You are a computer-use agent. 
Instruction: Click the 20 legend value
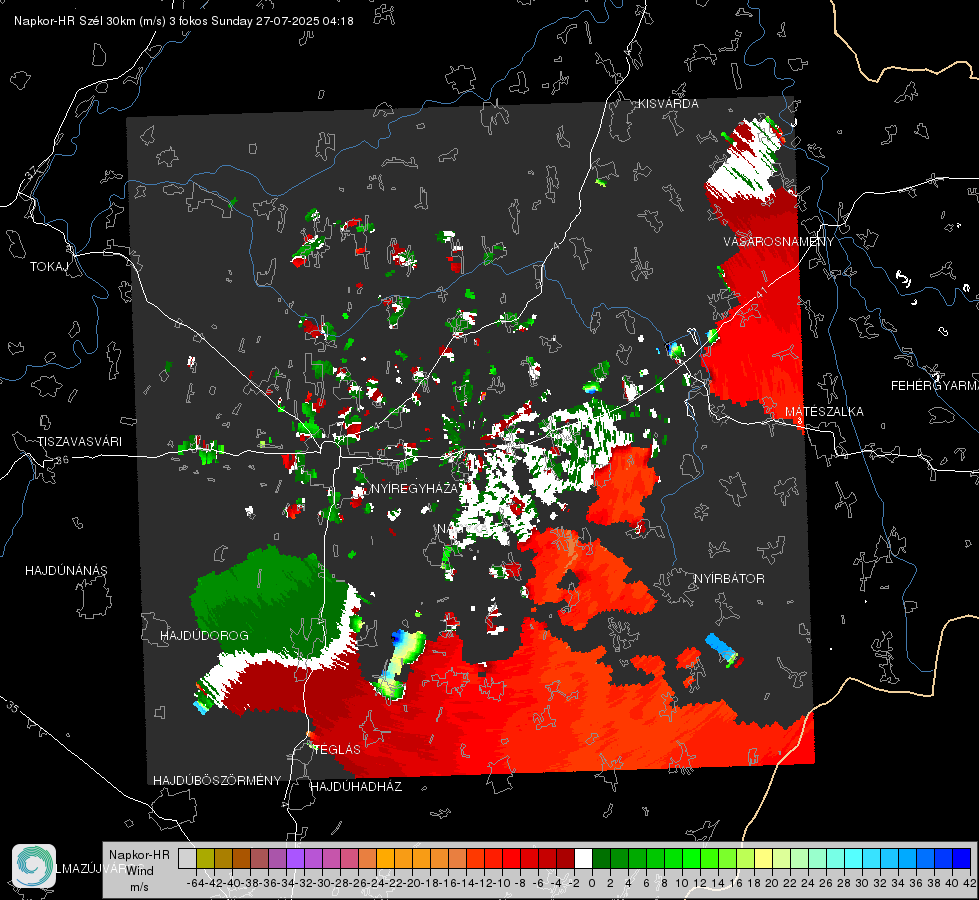(772, 883)
